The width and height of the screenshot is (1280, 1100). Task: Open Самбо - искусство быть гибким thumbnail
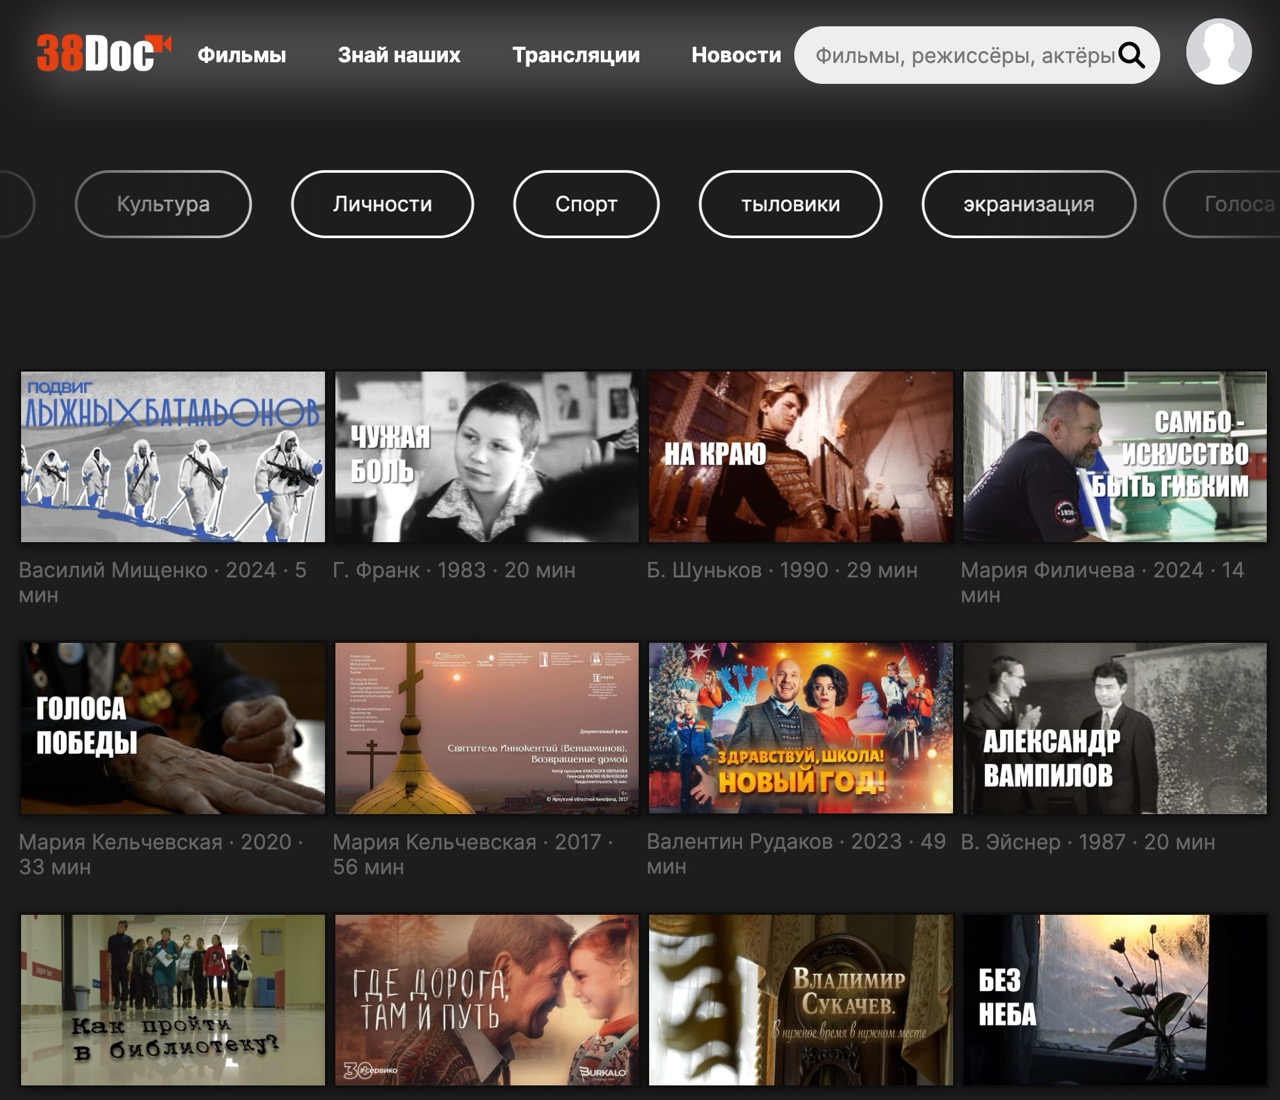[1115, 457]
